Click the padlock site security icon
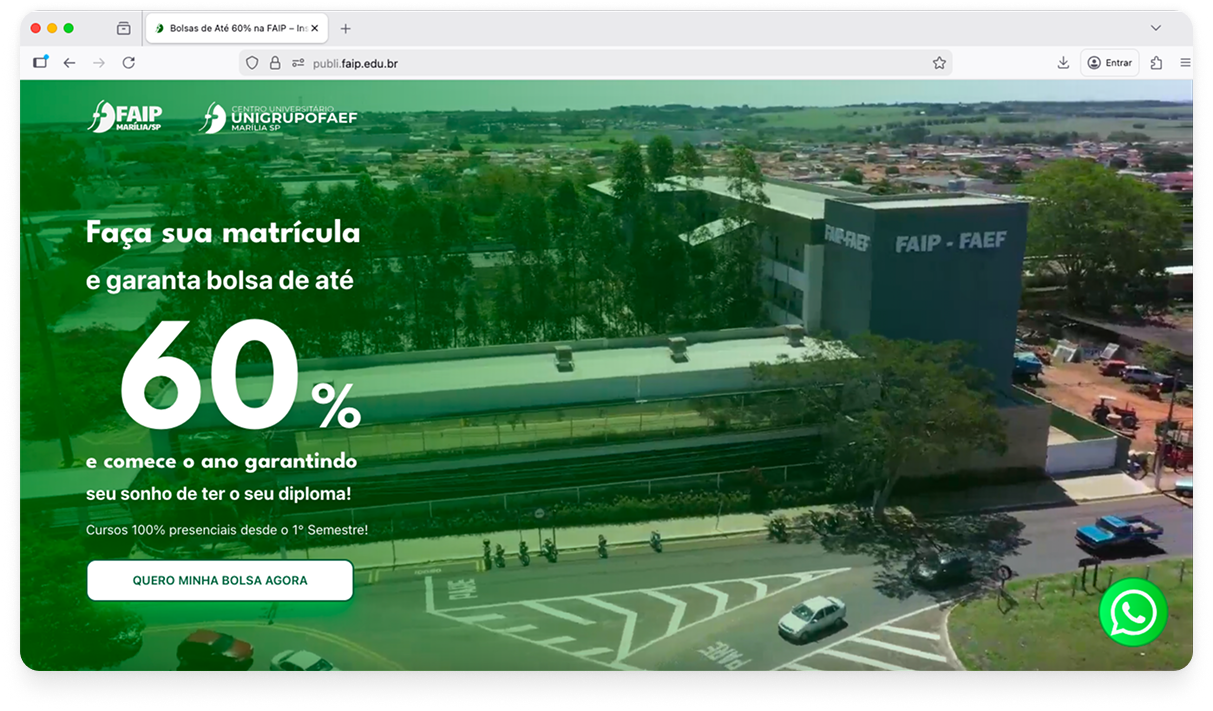 [x=275, y=63]
